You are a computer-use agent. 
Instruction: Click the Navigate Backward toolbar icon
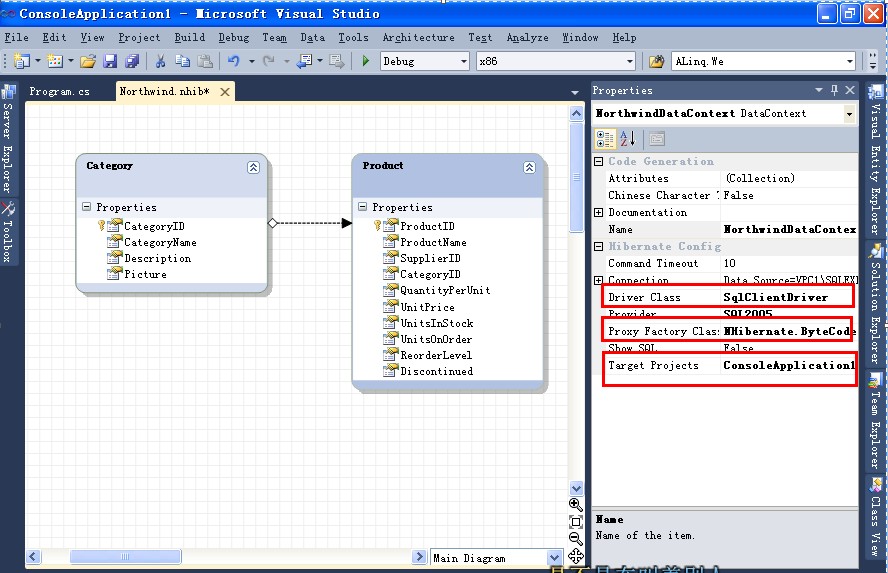click(x=305, y=61)
